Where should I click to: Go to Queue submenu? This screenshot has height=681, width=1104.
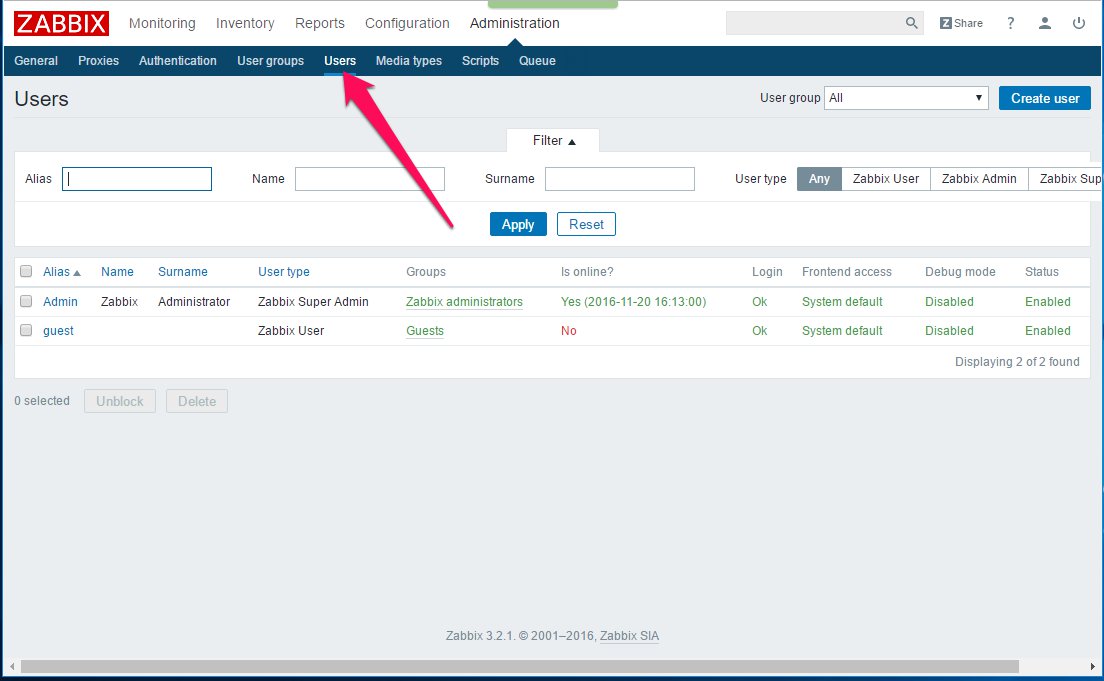coord(537,61)
